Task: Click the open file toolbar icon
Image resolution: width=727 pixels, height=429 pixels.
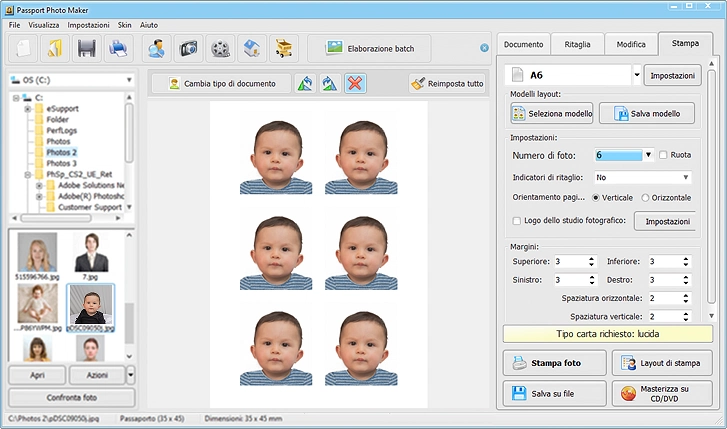Action: [x=55, y=48]
